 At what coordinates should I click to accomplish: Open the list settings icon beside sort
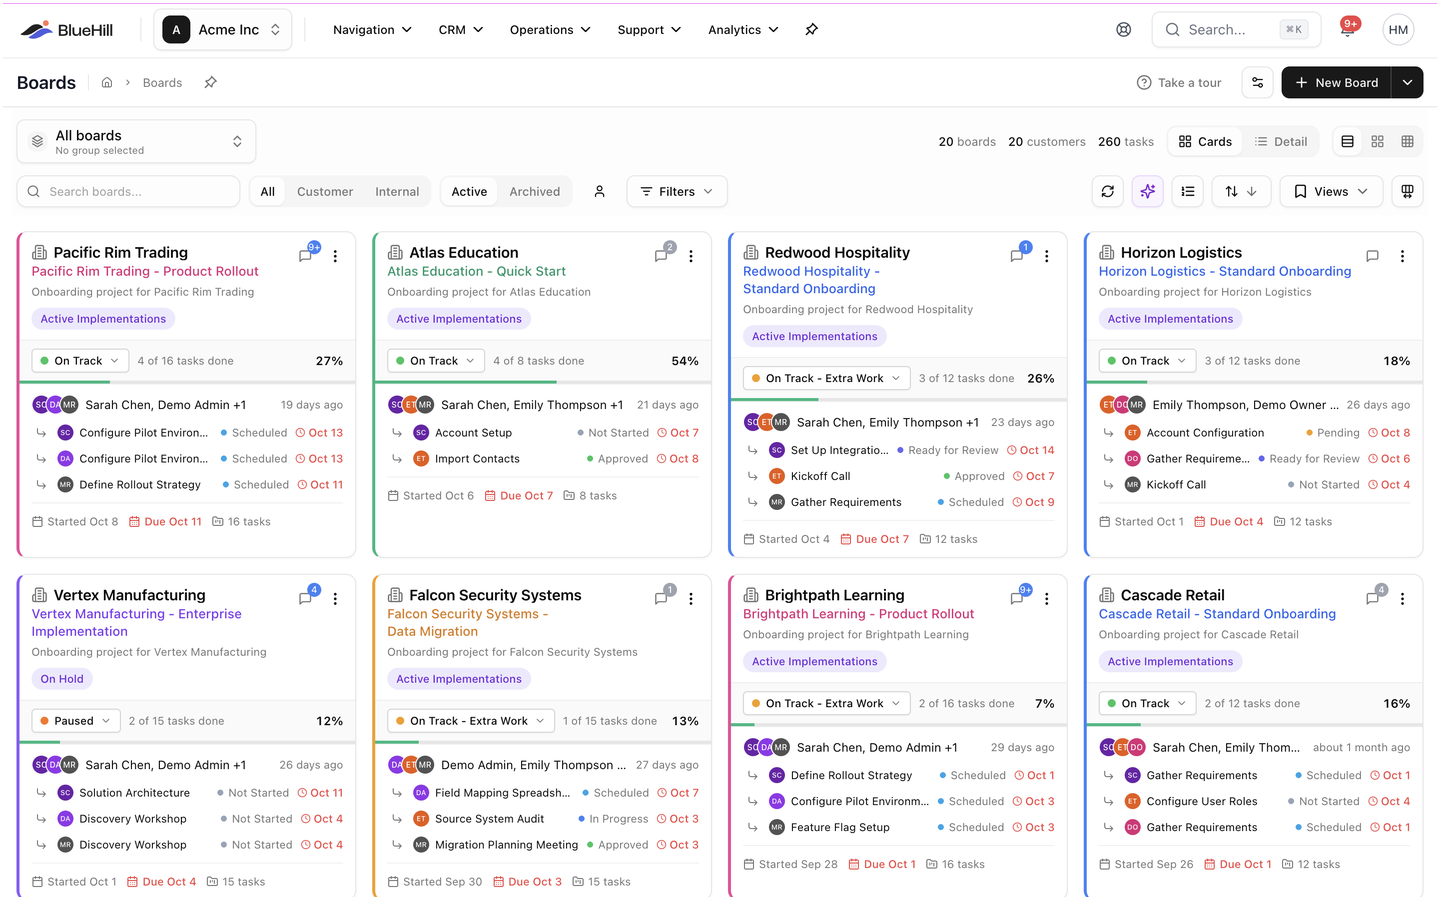pos(1188,192)
